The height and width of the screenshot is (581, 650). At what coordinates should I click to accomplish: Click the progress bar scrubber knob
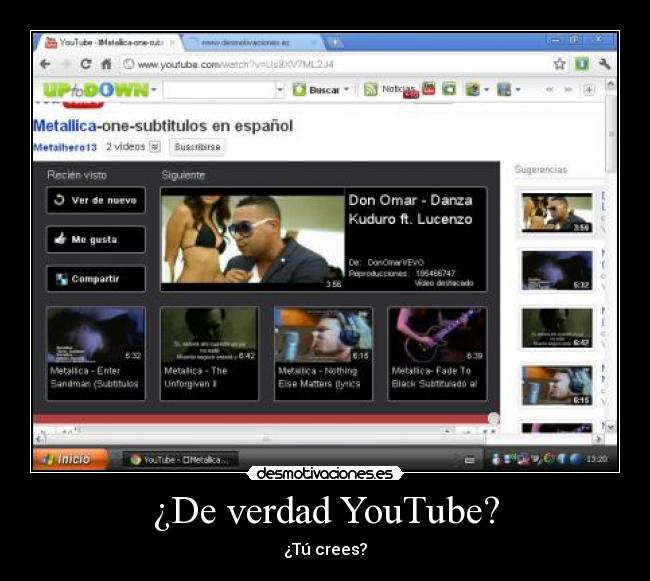point(493,419)
